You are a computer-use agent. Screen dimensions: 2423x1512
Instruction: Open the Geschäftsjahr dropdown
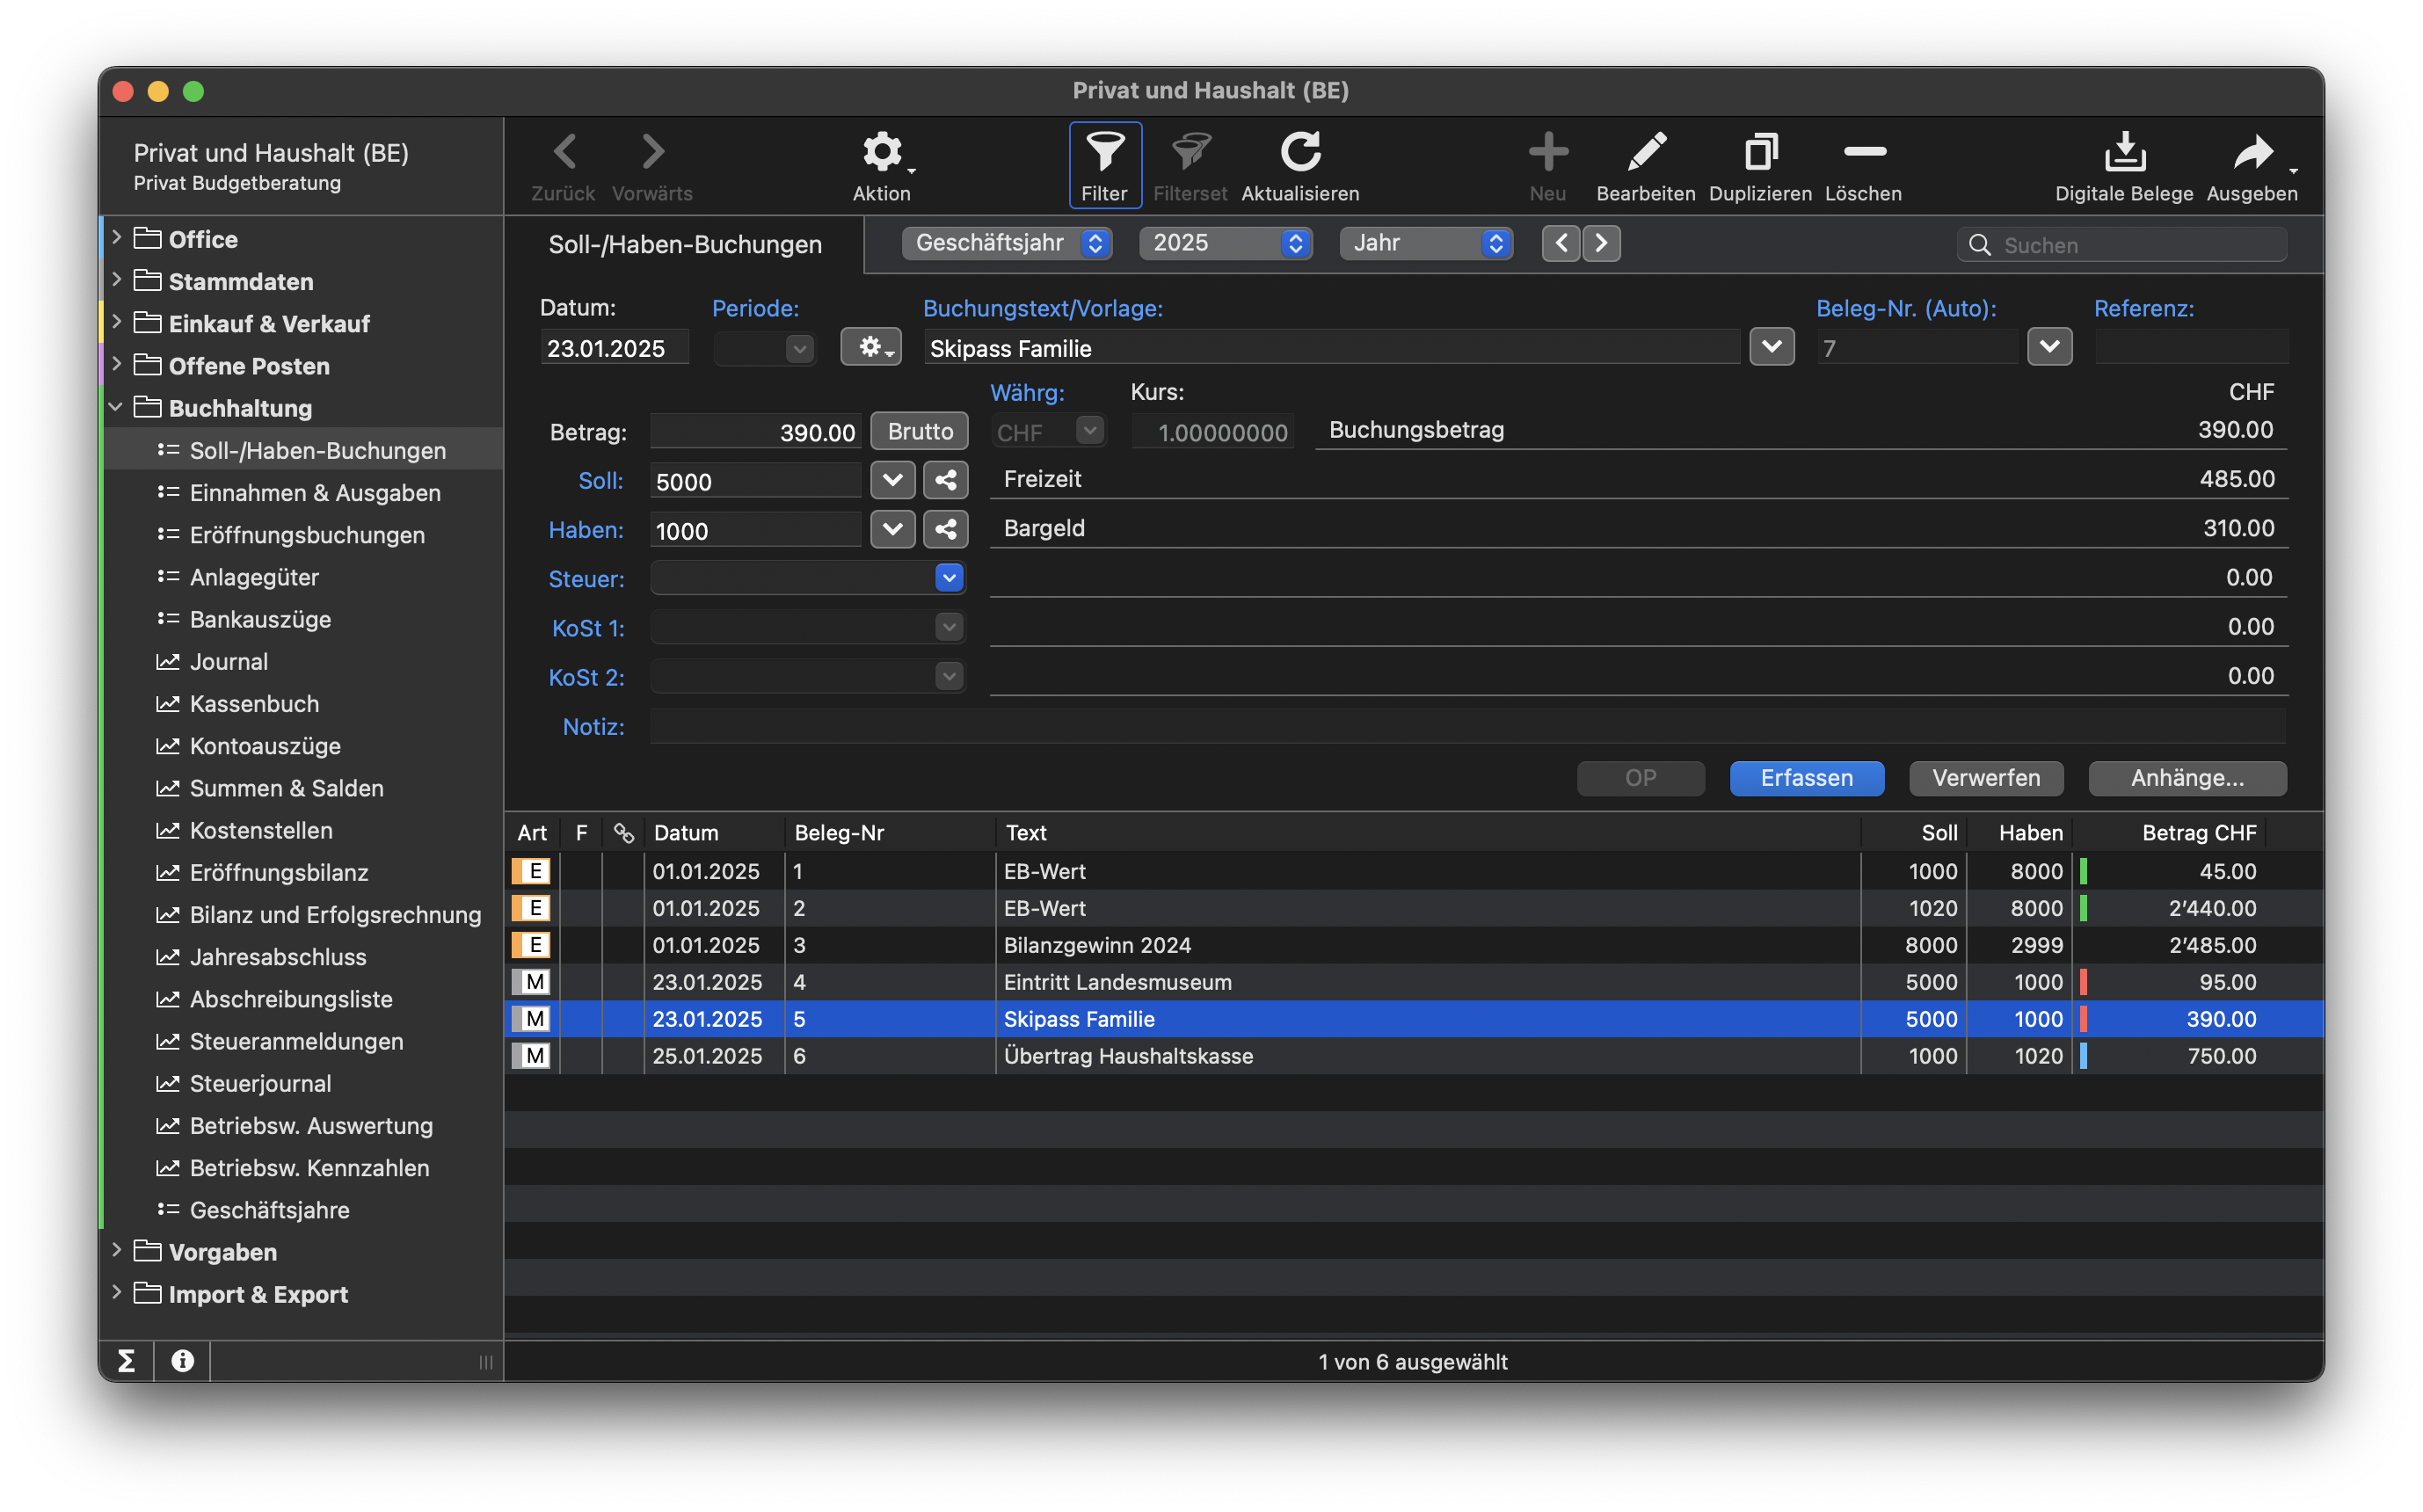click(1006, 243)
